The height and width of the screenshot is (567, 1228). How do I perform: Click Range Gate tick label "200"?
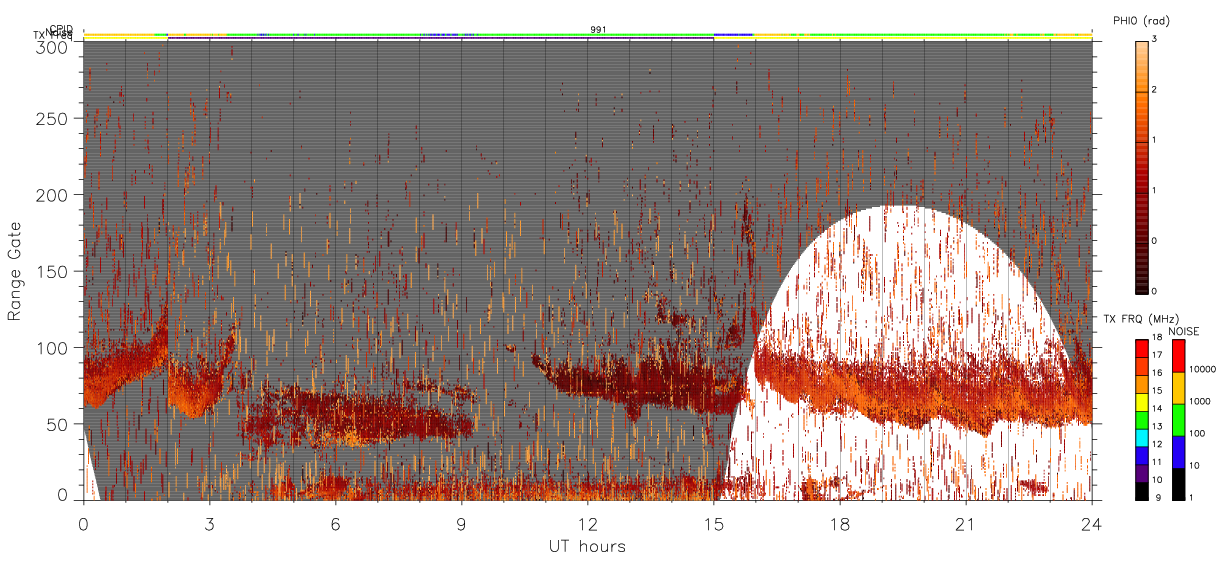coord(54,195)
